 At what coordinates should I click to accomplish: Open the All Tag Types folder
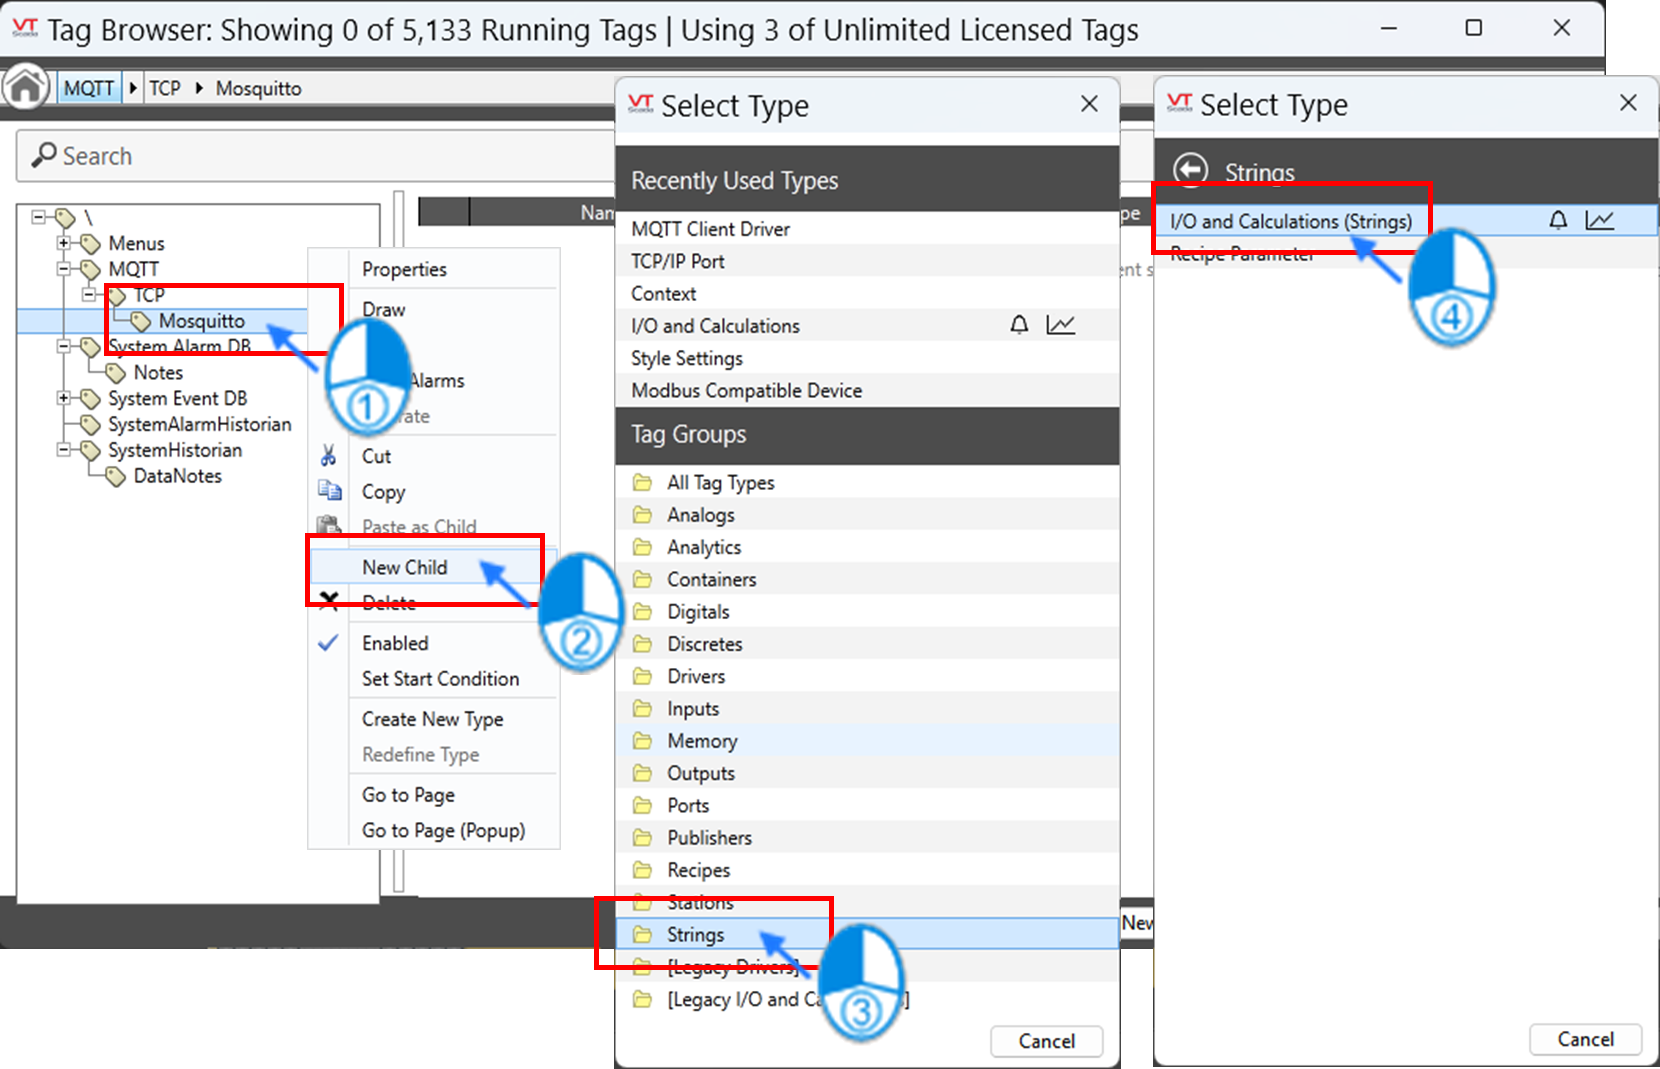[643, 483]
